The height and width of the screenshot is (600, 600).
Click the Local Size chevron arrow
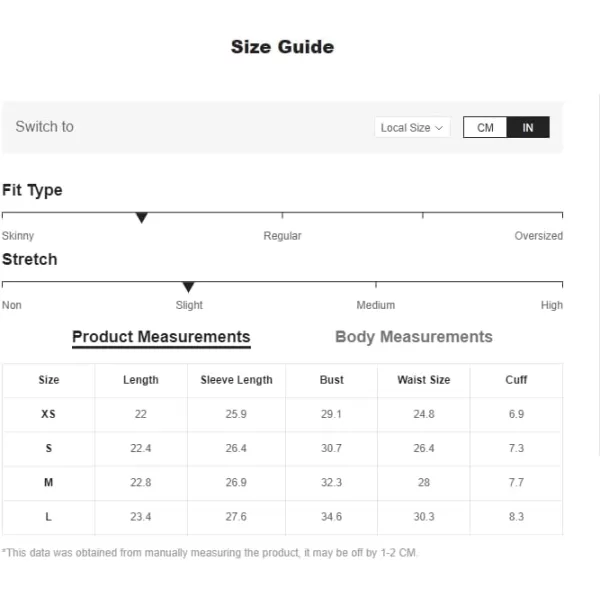439,128
